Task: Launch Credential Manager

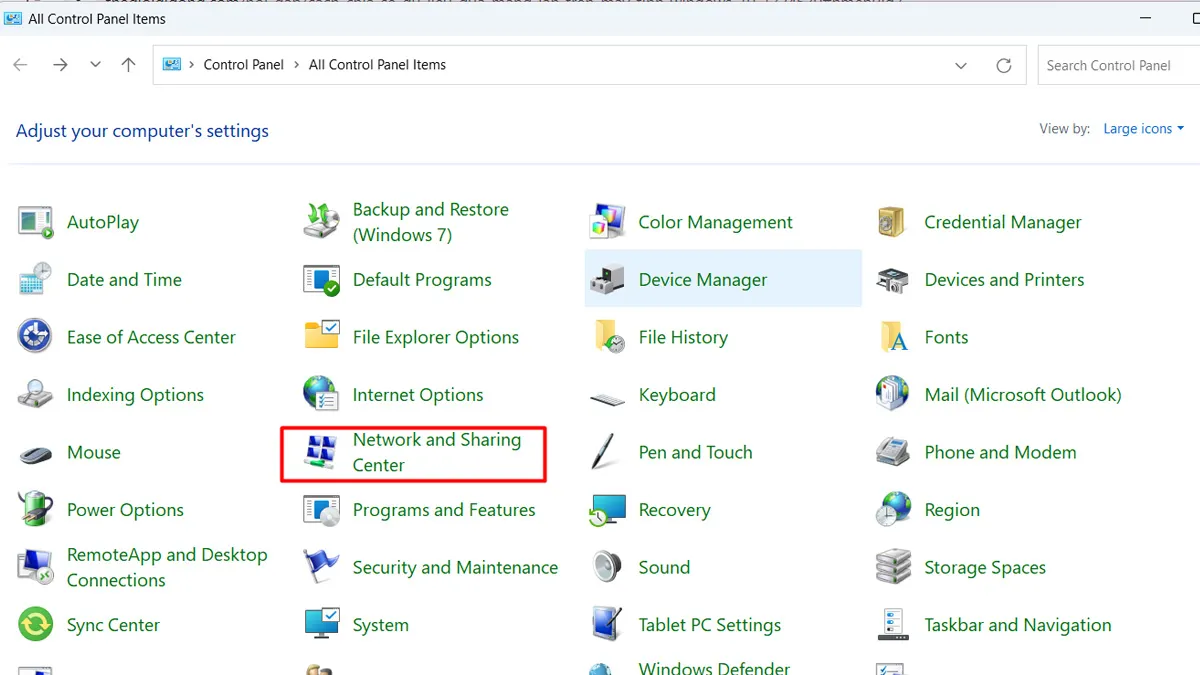Action: pyautogui.click(x=1003, y=222)
